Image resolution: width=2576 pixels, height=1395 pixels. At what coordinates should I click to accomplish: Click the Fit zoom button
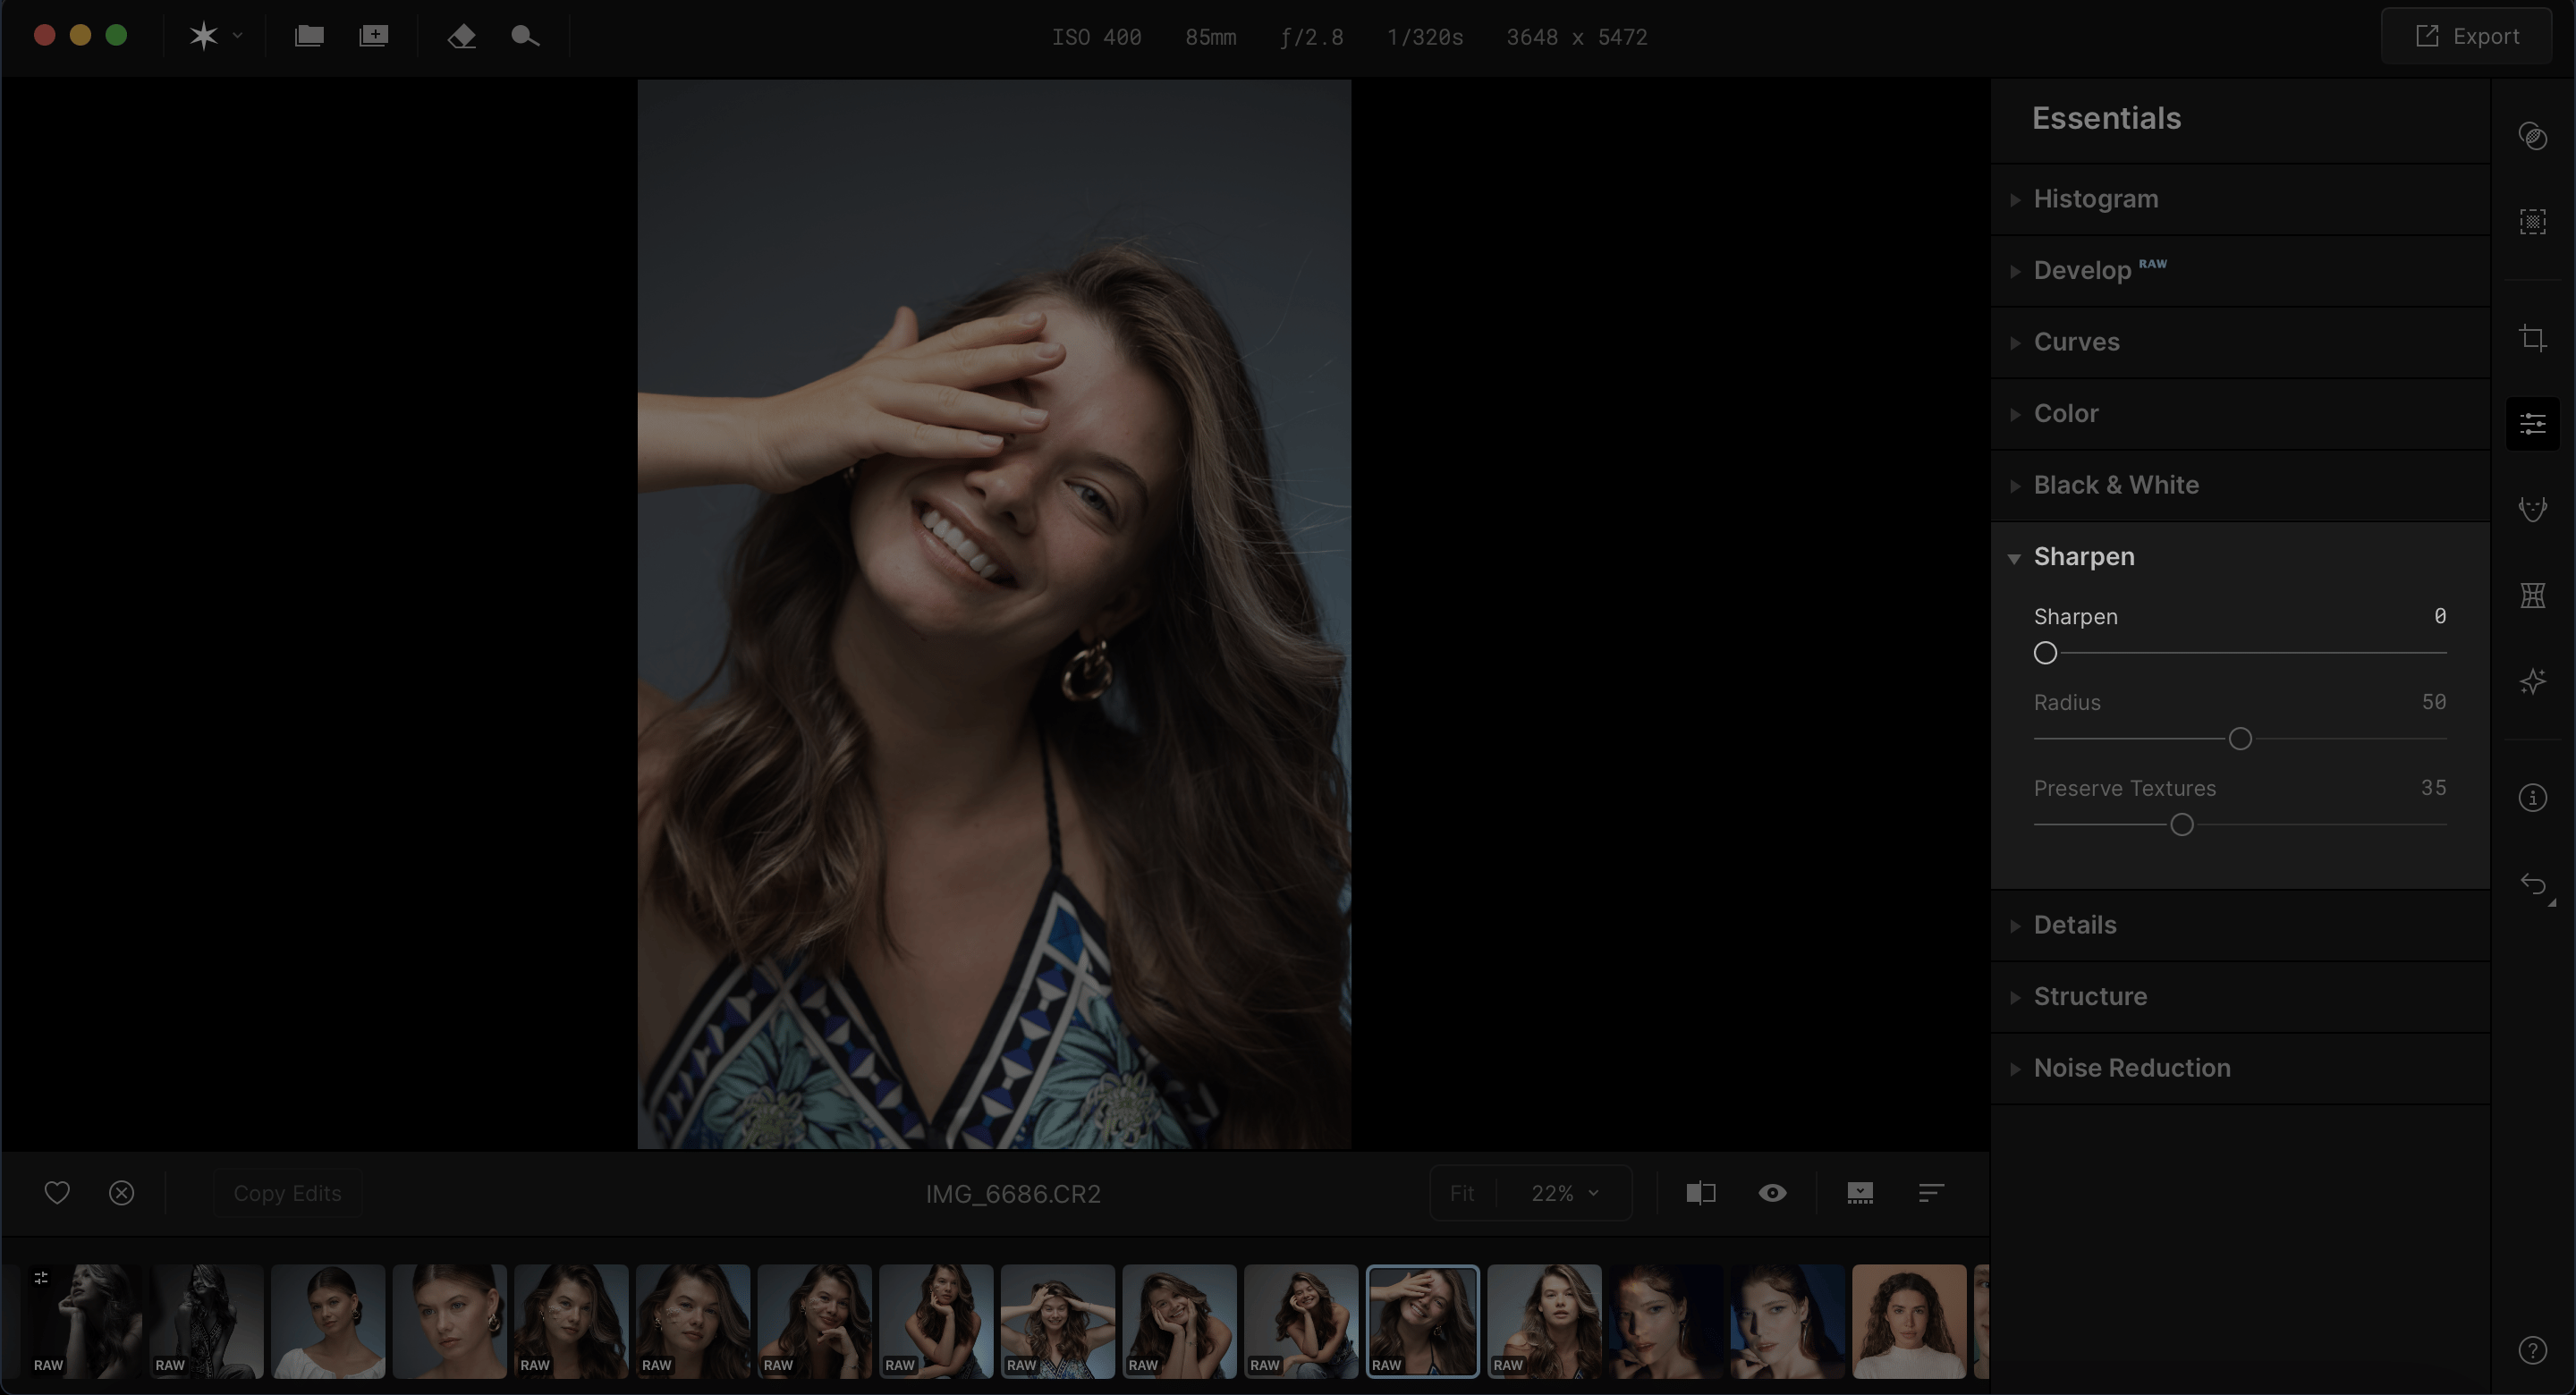click(x=1462, y=1193)
